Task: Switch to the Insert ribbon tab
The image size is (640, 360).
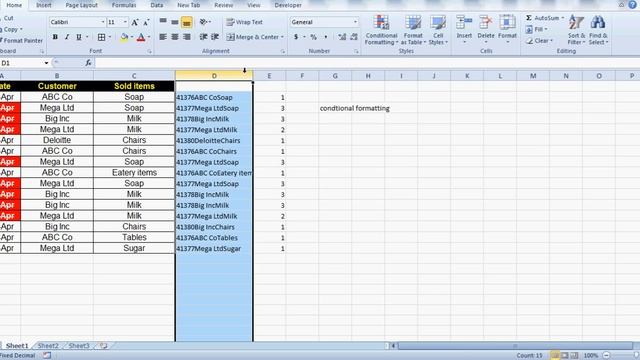Action: [x=44, y=5]
